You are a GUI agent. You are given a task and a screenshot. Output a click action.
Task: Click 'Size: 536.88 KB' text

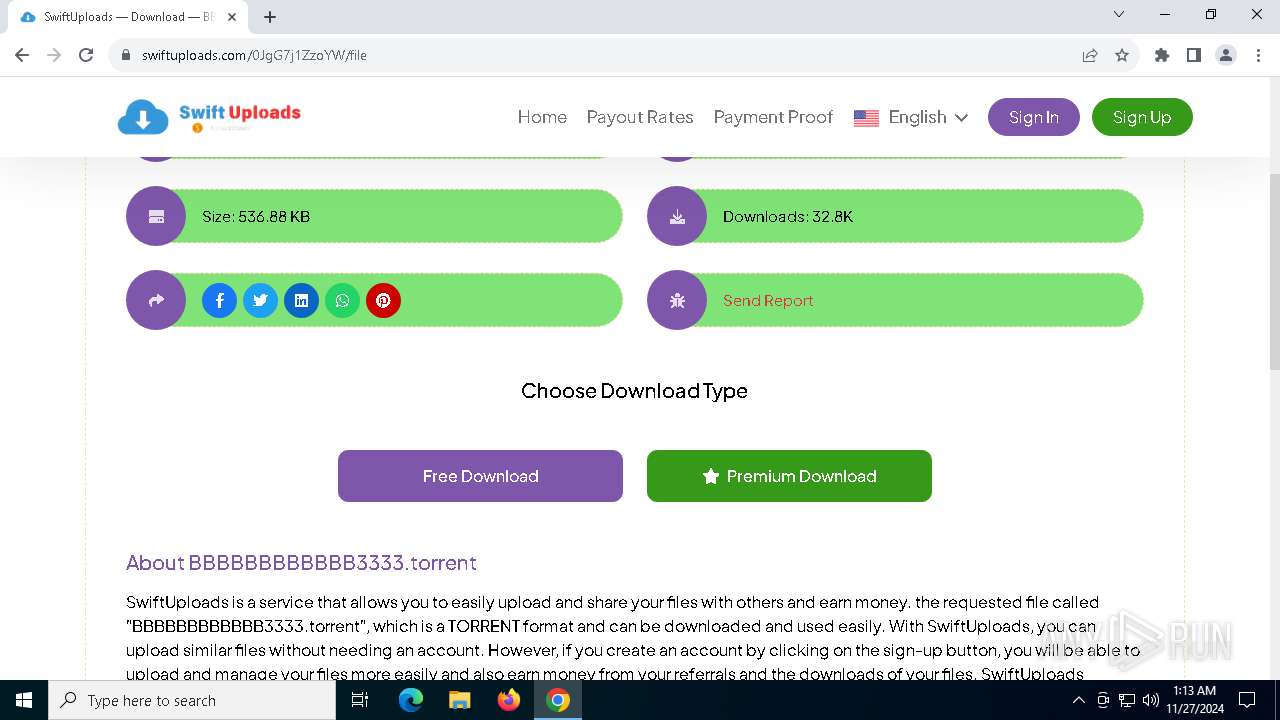tap(256, 216)
